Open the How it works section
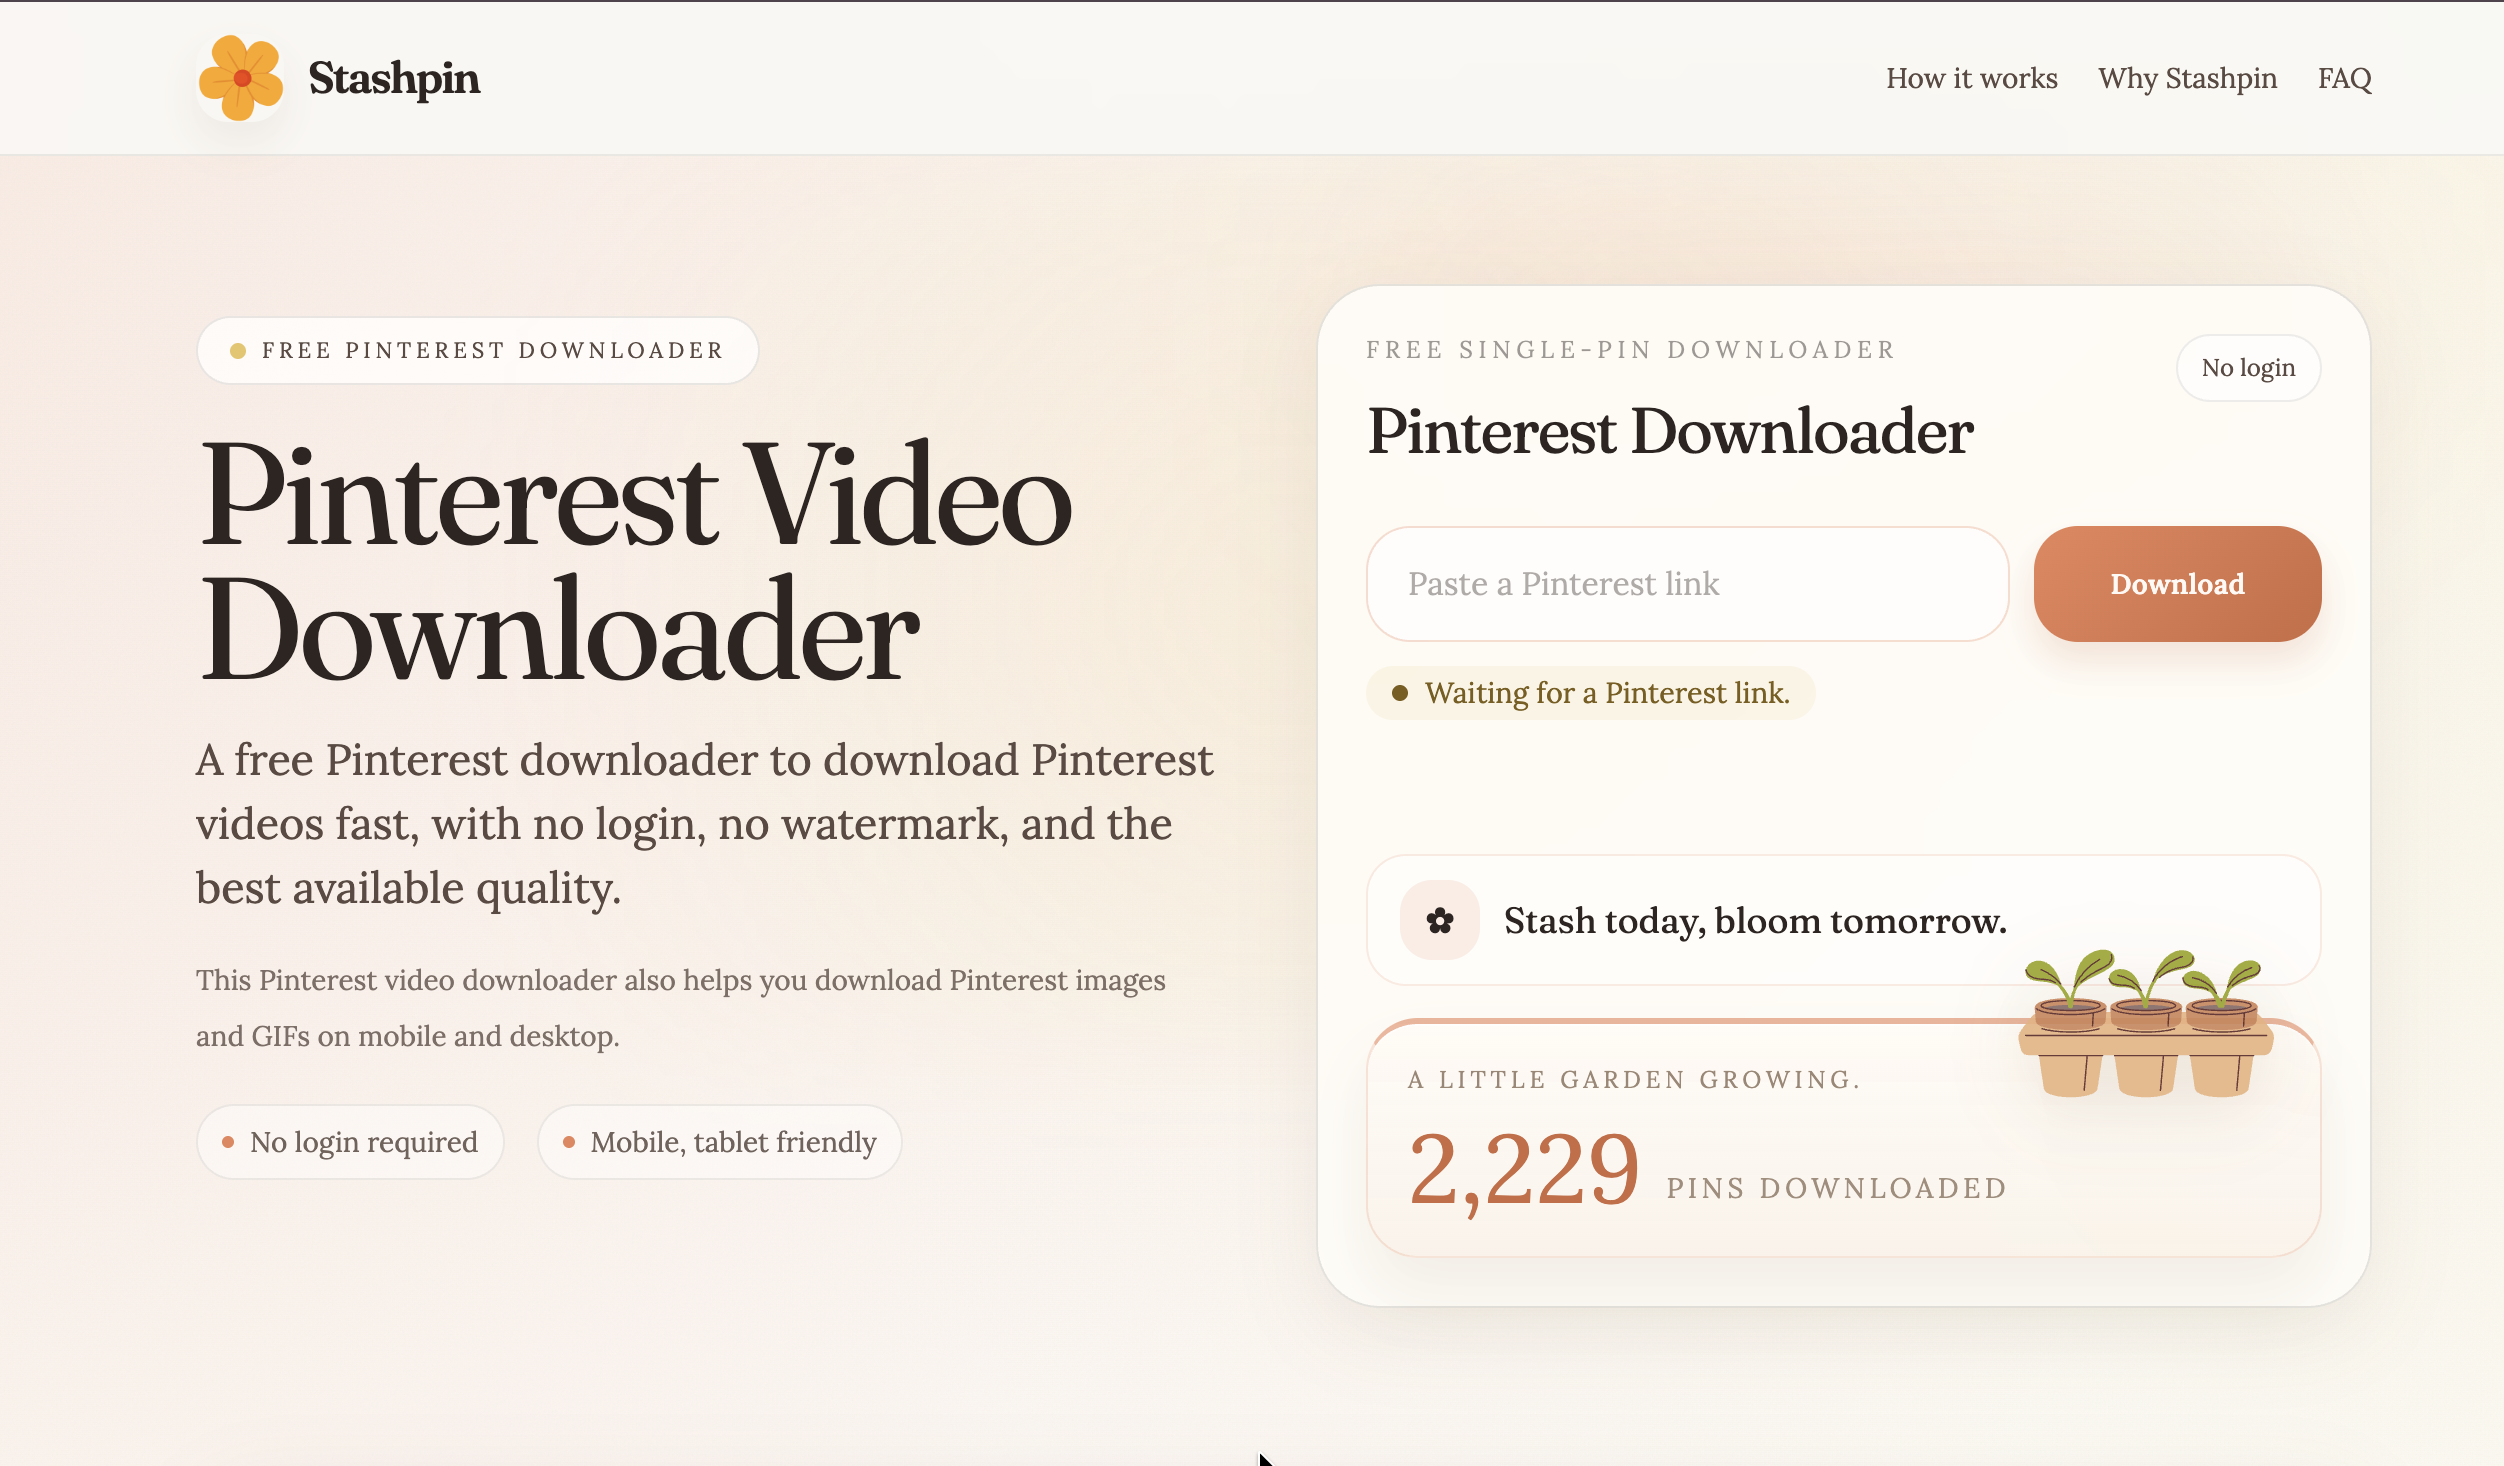Screen dimensions: 2504x1466 1971,78
